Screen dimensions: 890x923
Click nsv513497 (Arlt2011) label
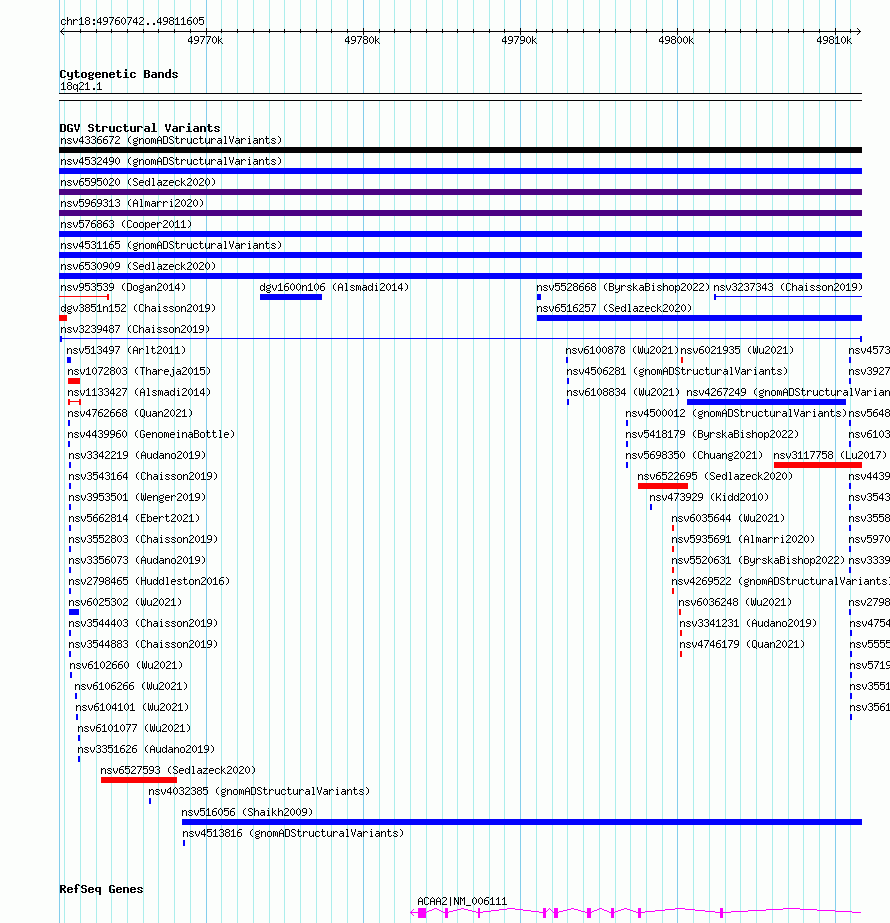point(126,350)
